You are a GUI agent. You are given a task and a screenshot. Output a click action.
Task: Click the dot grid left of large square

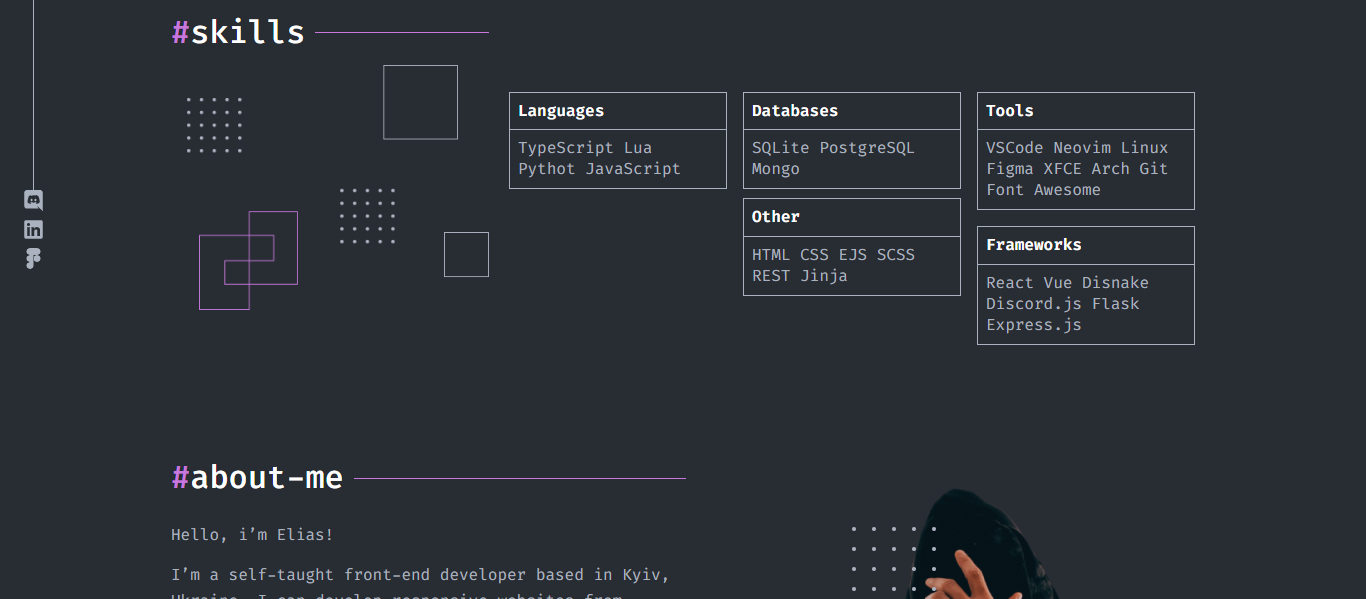[214, 125]
